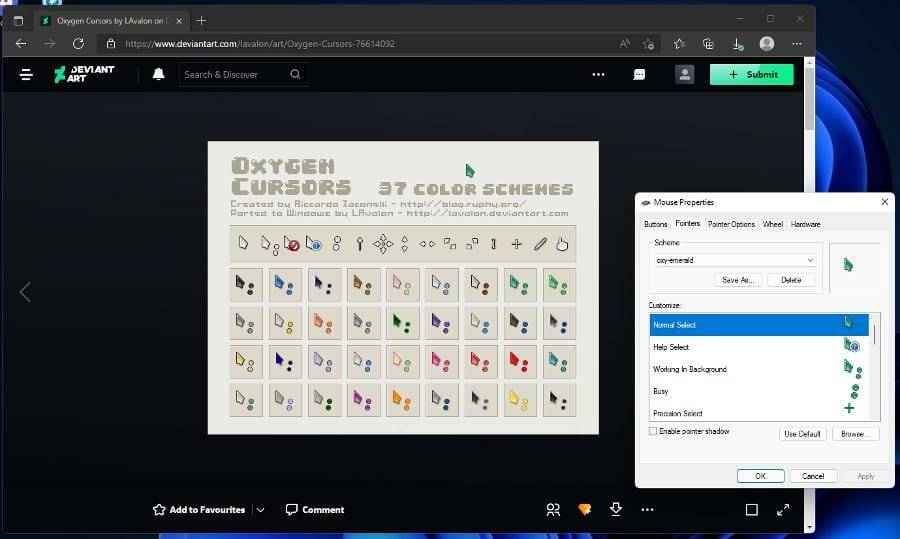Click the orange award badge icon

(585, 509)
